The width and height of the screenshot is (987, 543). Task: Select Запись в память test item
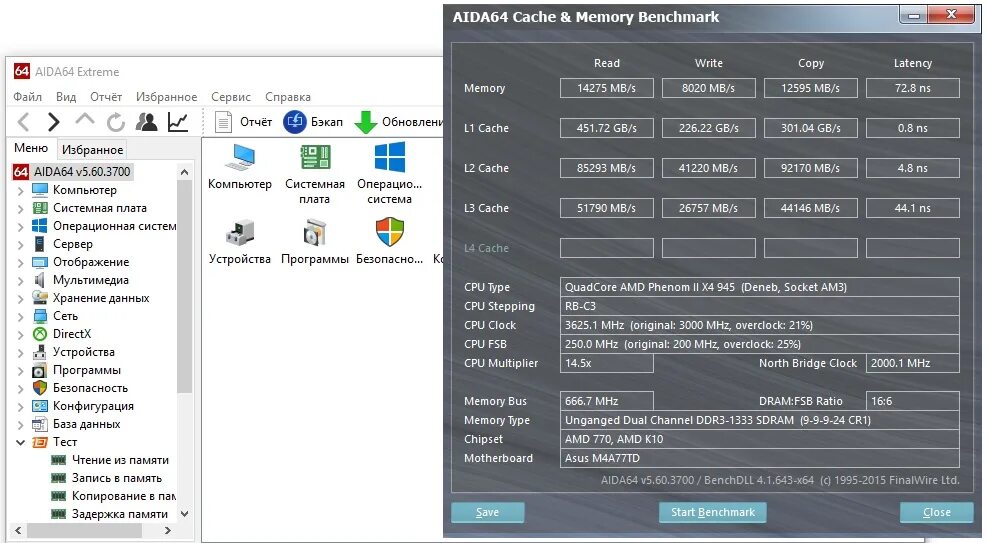[116, 478]
